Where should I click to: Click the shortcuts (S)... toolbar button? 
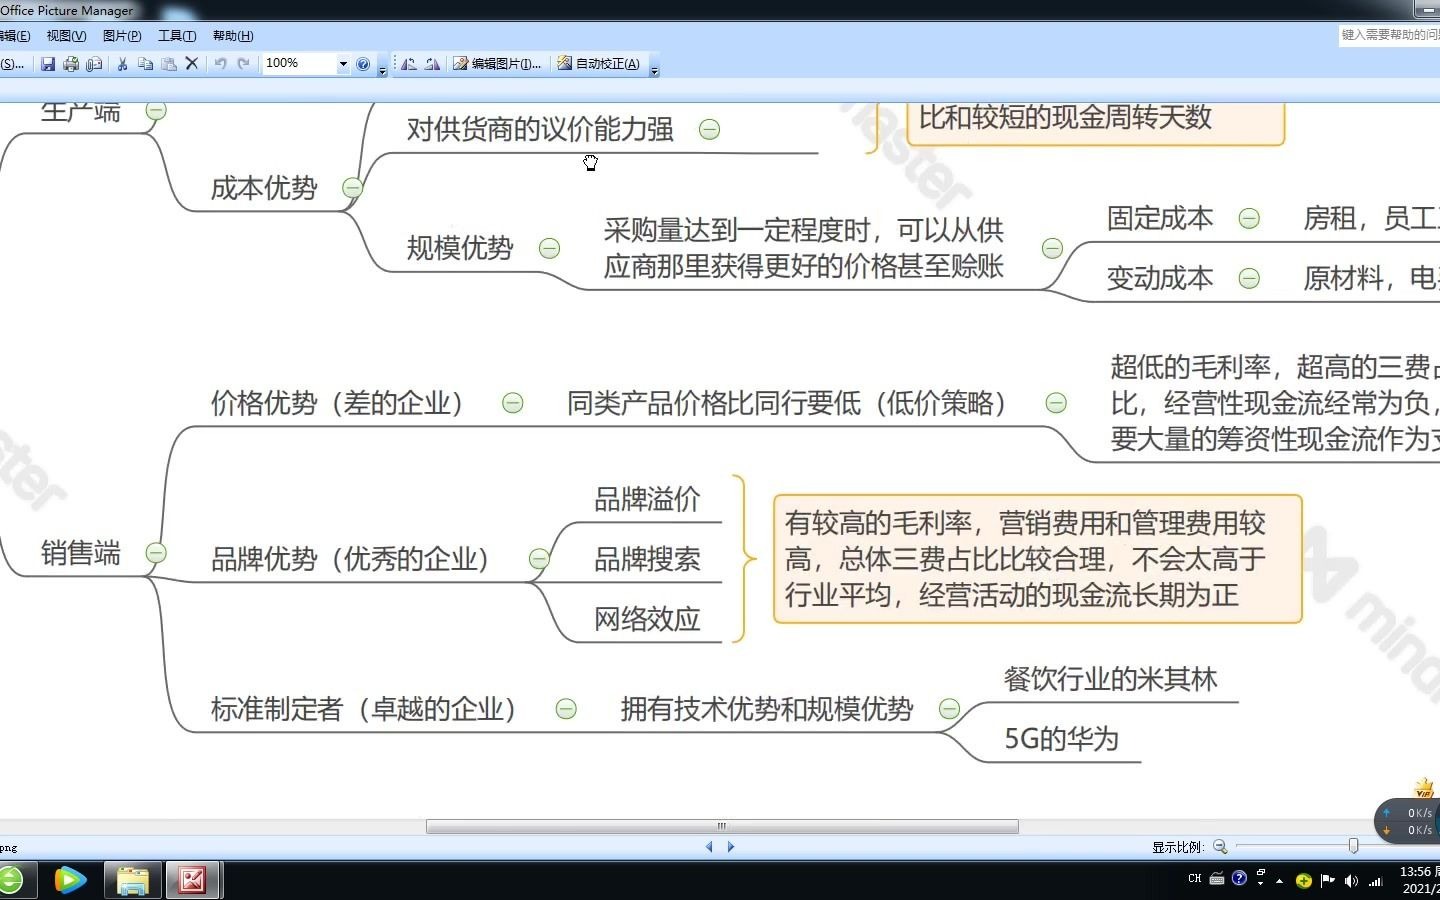13,64
